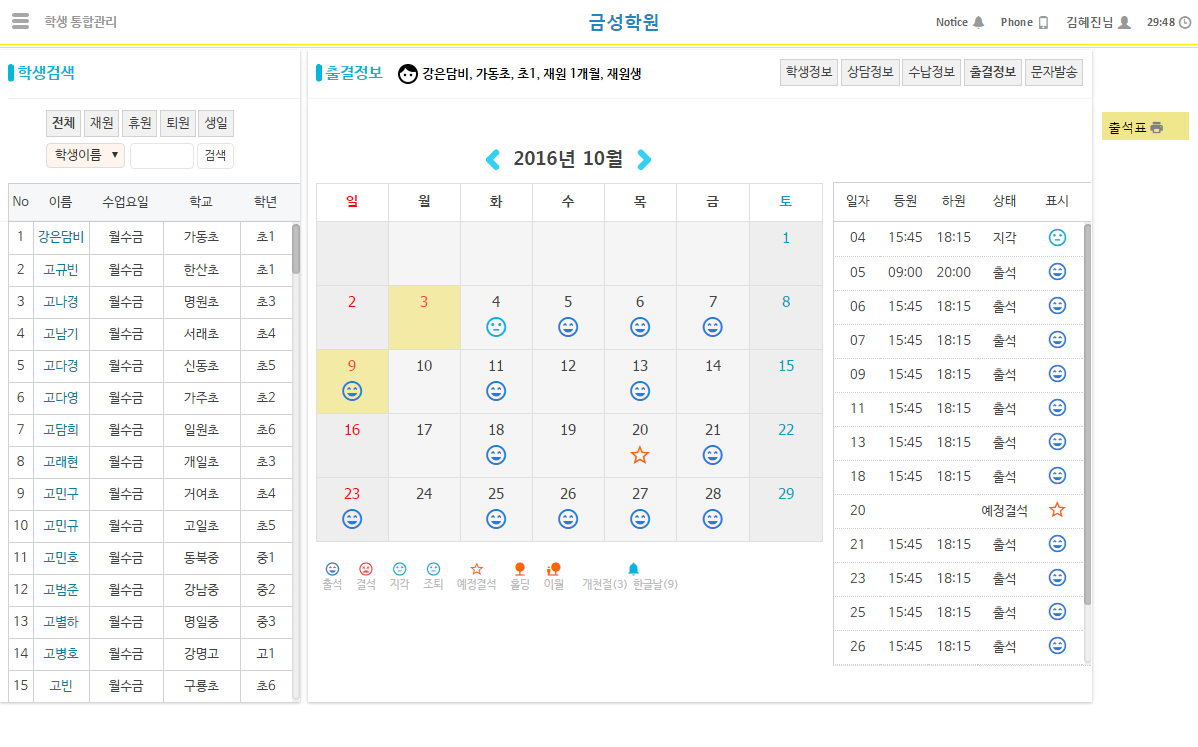
Task: Go to previous month arrow
Action: 493,160
